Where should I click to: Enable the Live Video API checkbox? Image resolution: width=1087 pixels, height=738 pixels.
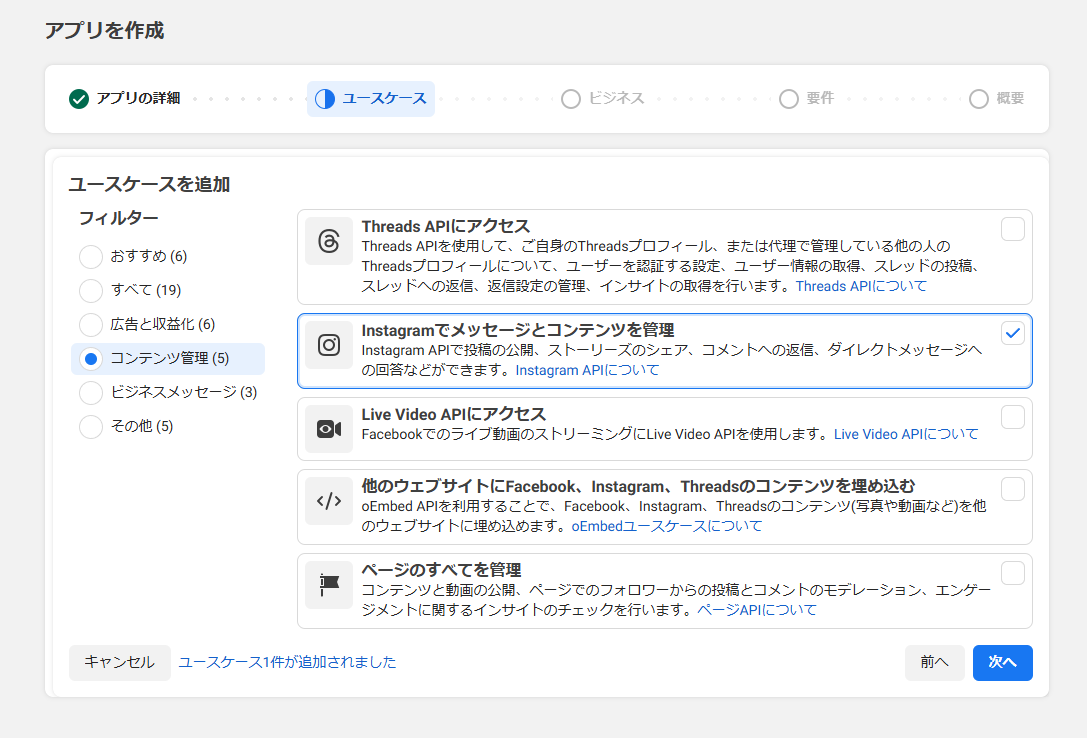coord(1012,417)
